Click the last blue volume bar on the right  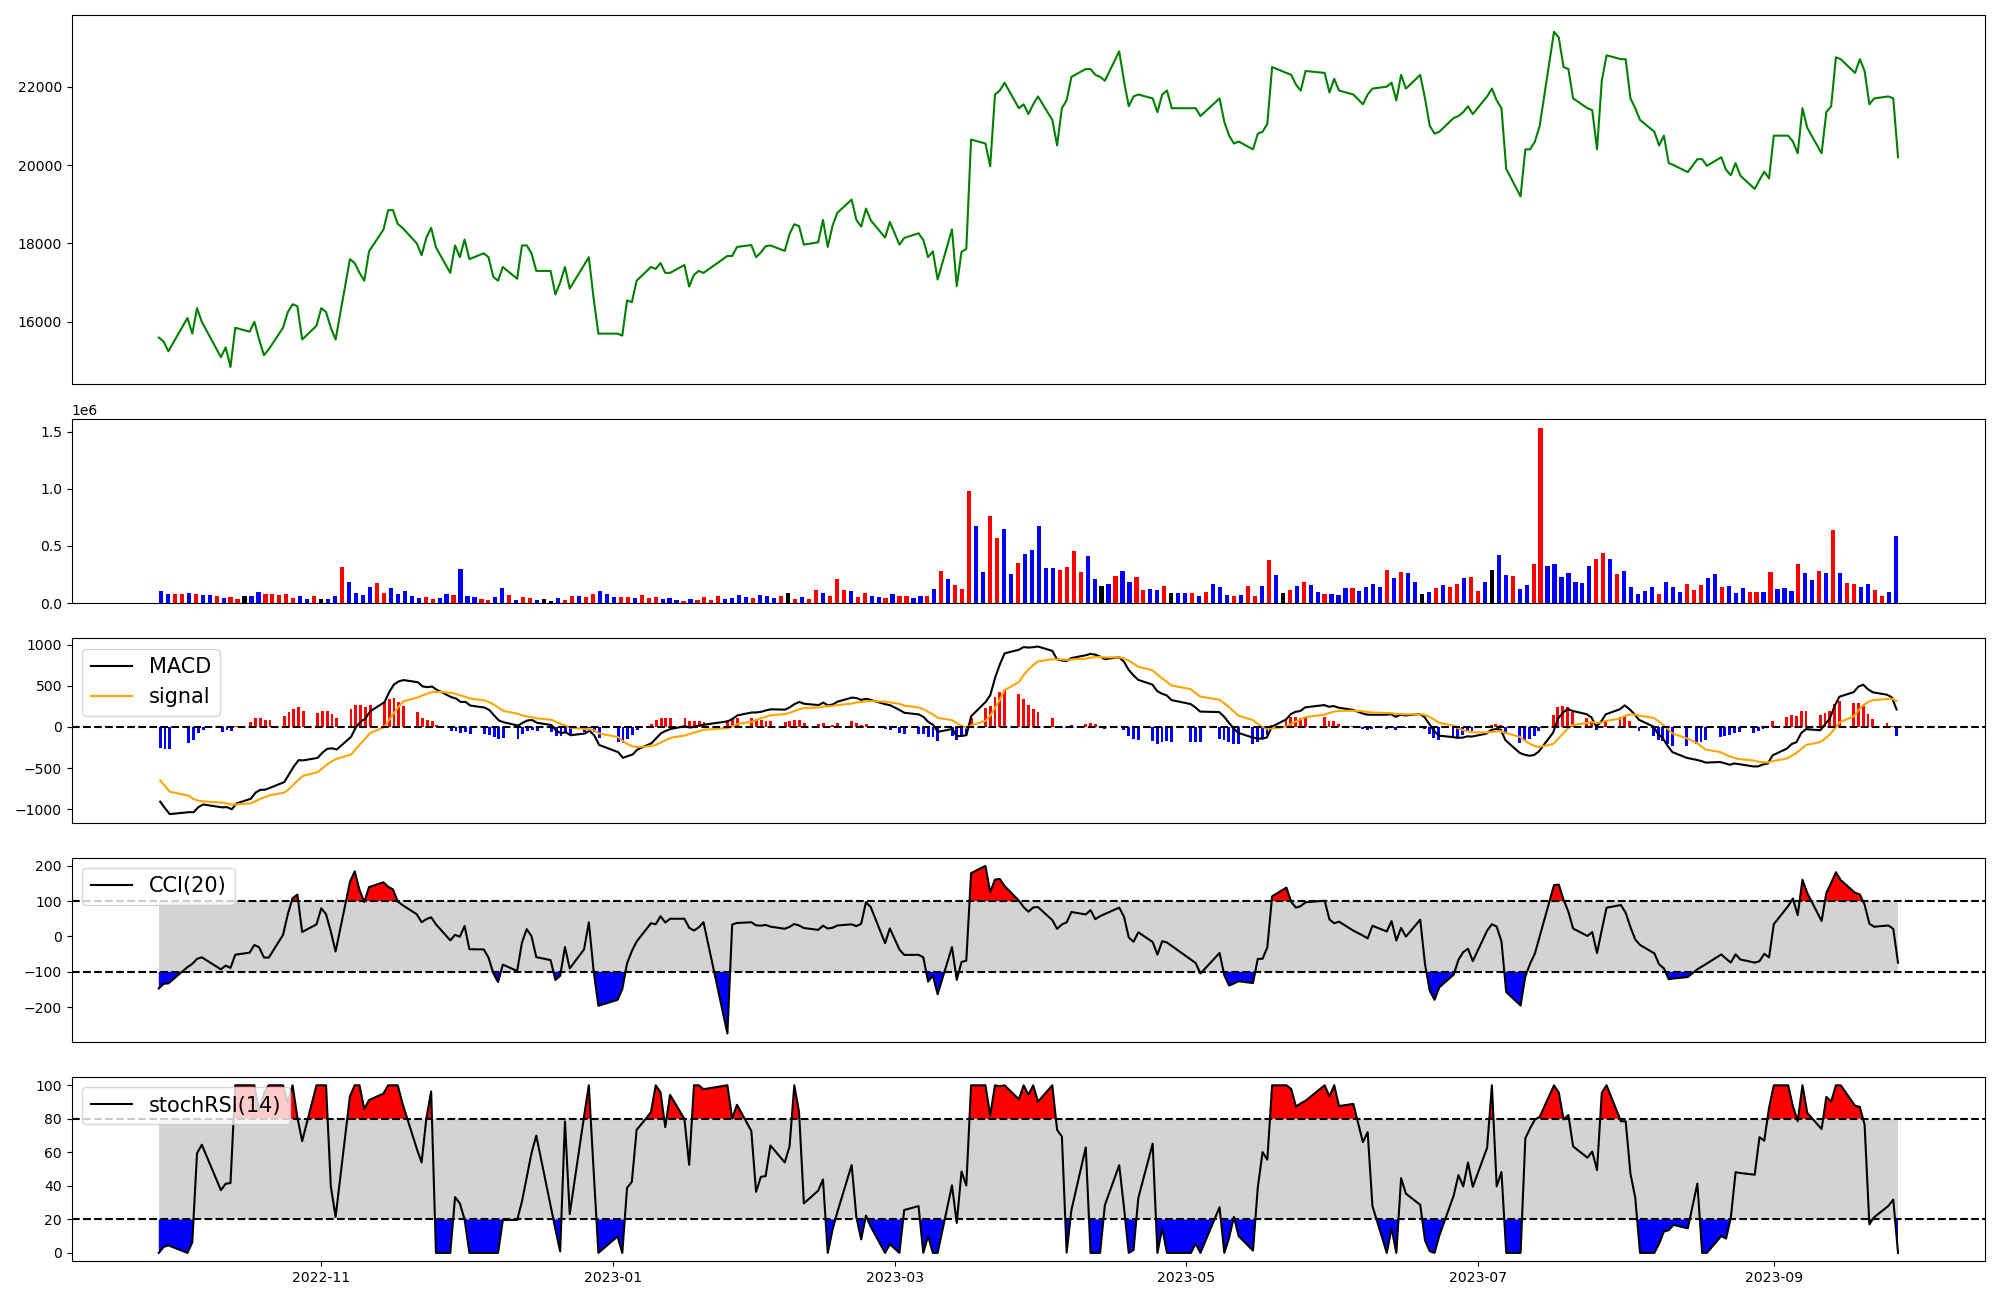[1895, 570]
